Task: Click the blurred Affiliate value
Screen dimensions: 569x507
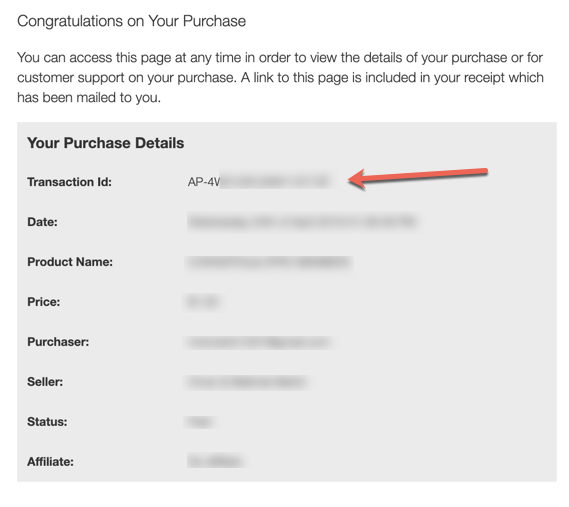Action: [216, 461]
